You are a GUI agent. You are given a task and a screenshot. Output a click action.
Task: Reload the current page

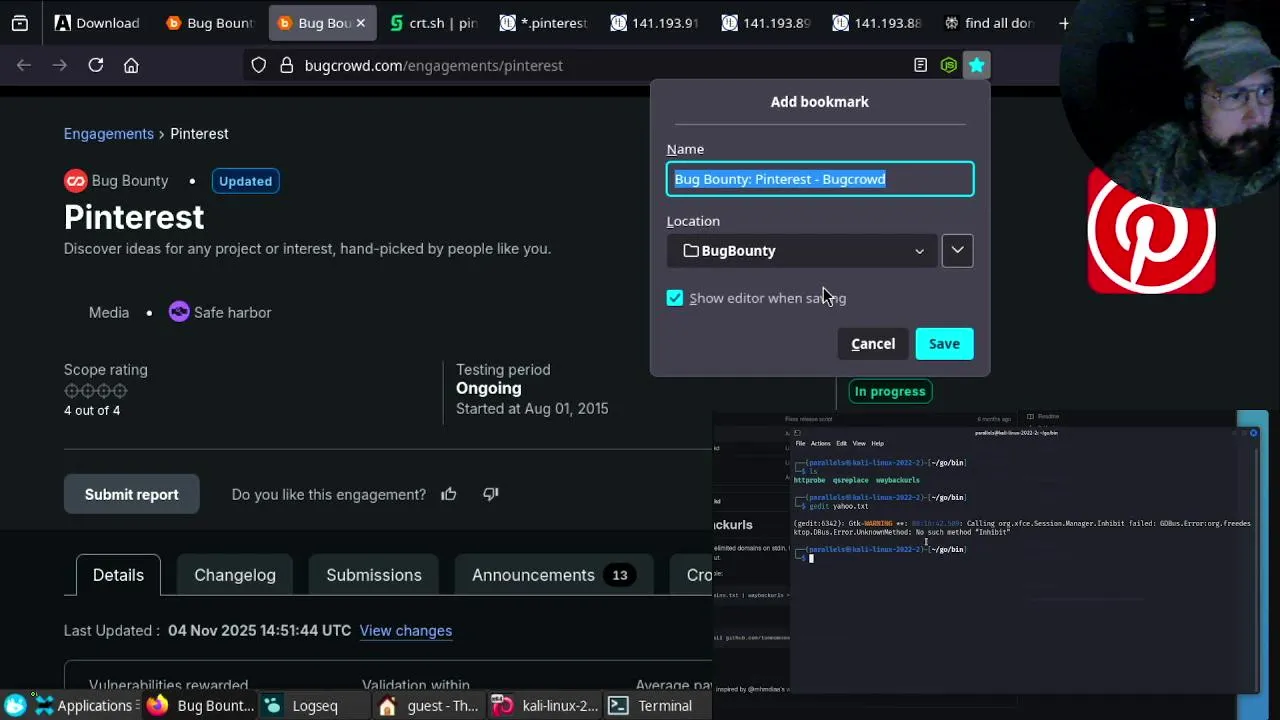pyautogui.click(x=96, y=65)
